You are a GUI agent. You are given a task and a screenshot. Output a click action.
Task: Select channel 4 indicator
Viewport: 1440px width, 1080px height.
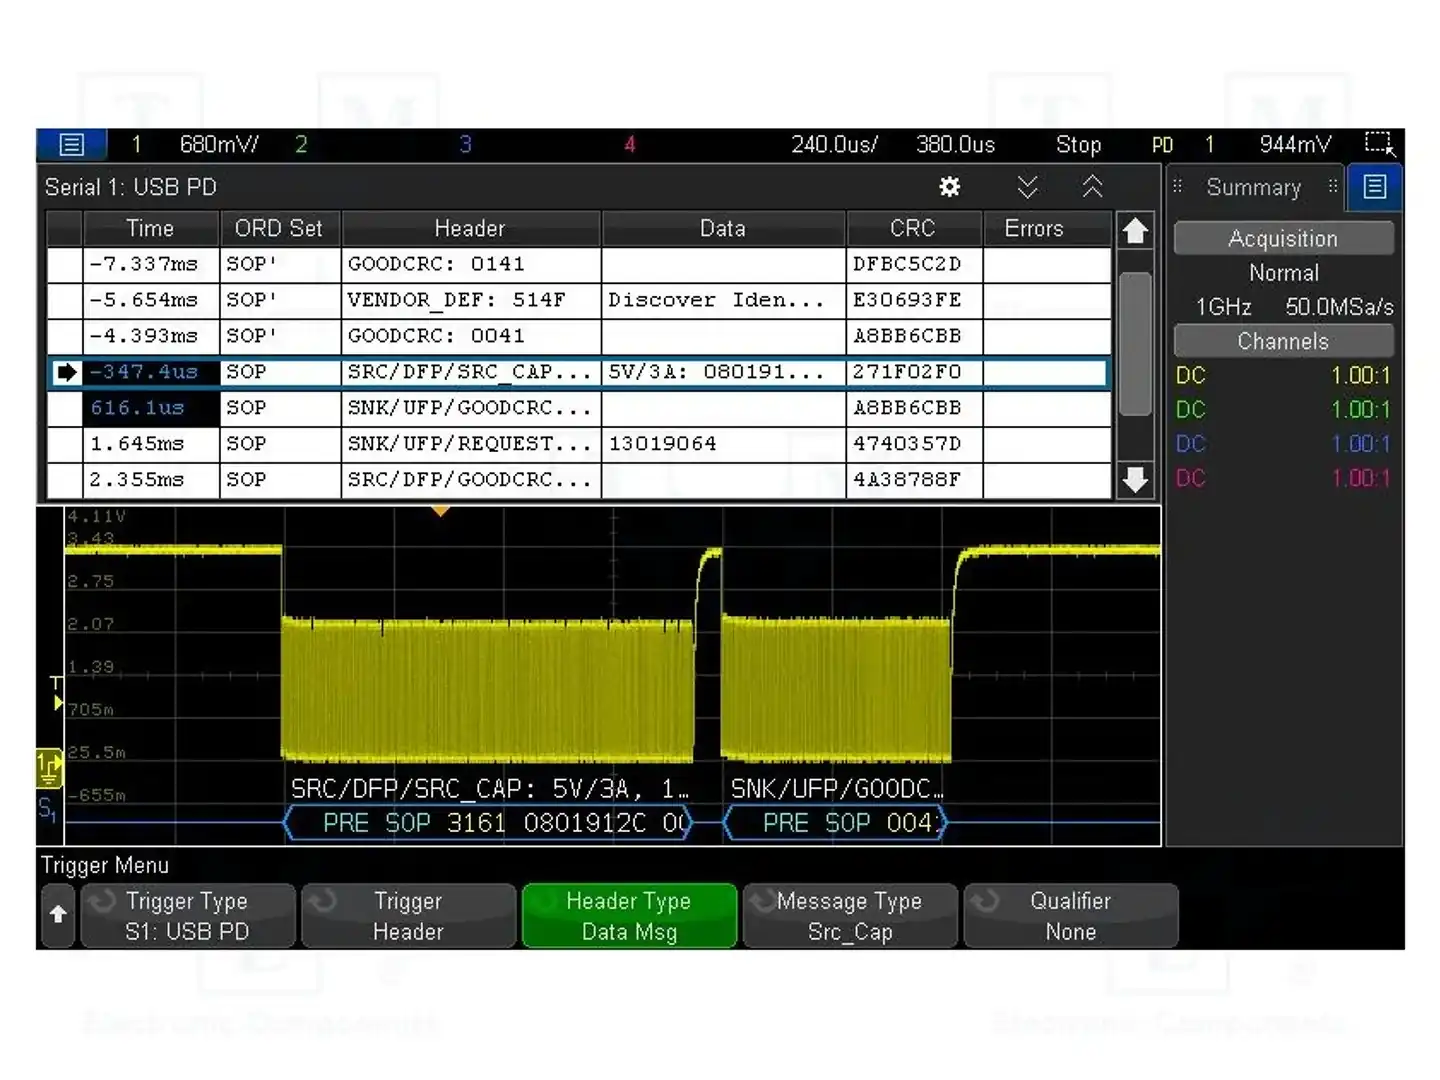(x=629, y=145)
